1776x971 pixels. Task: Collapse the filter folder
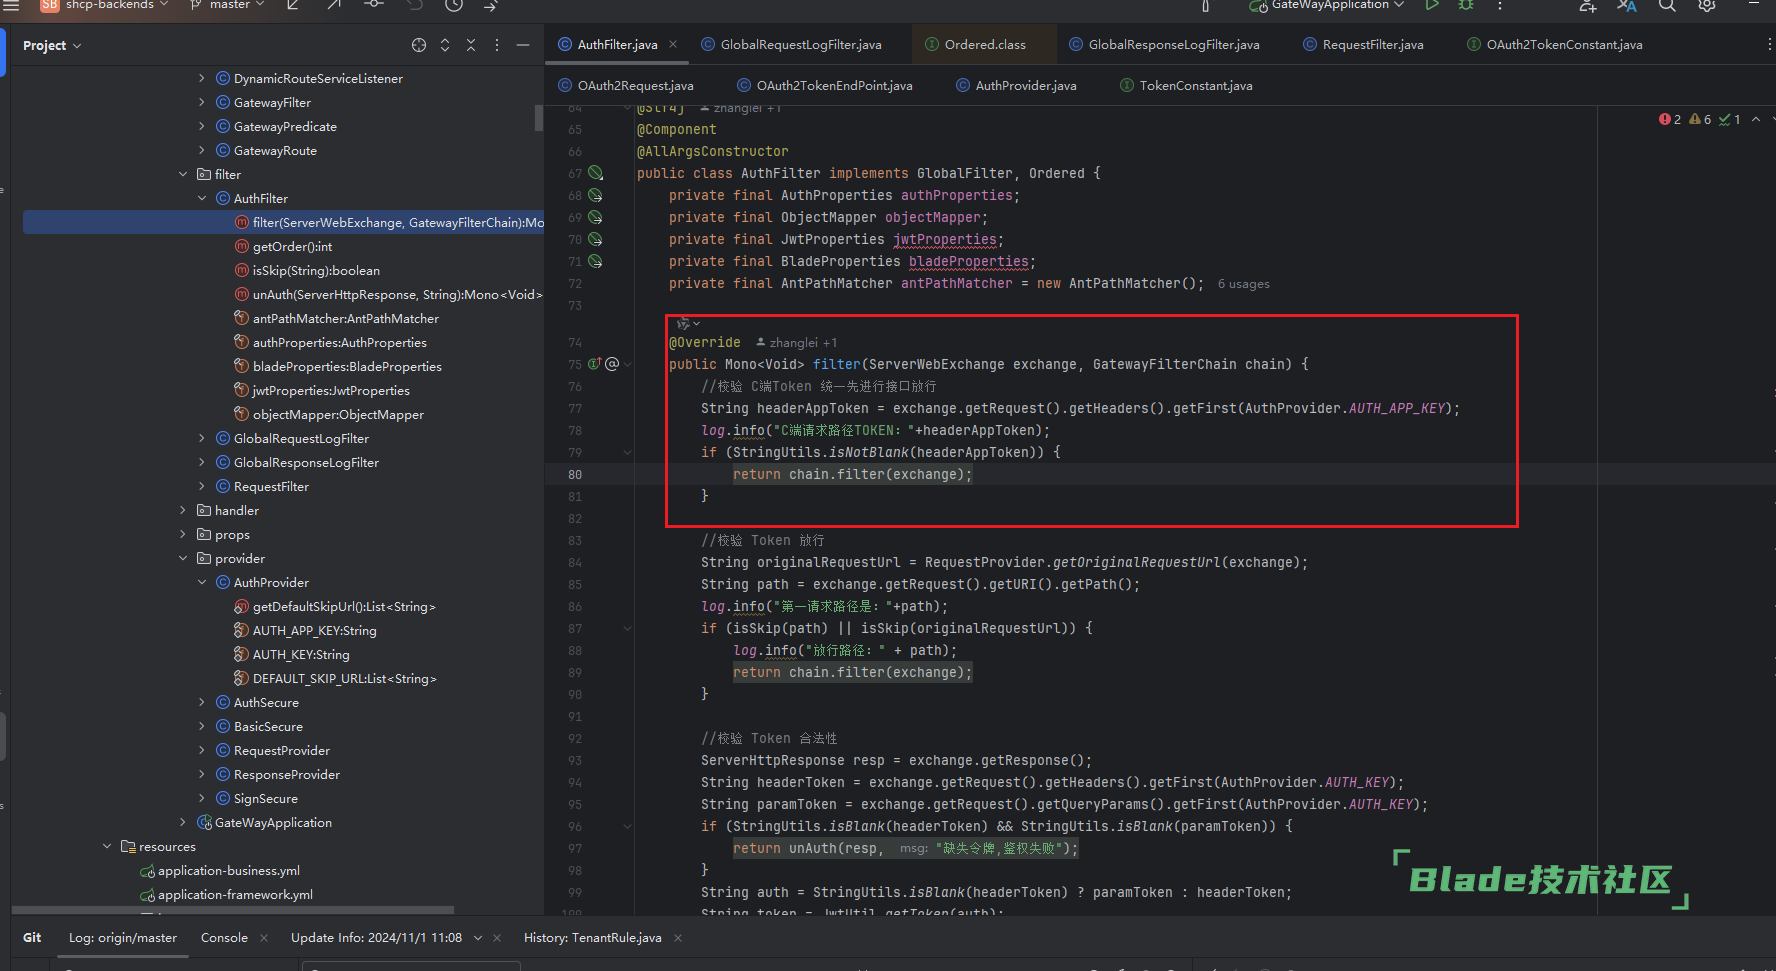pos(183,174)
